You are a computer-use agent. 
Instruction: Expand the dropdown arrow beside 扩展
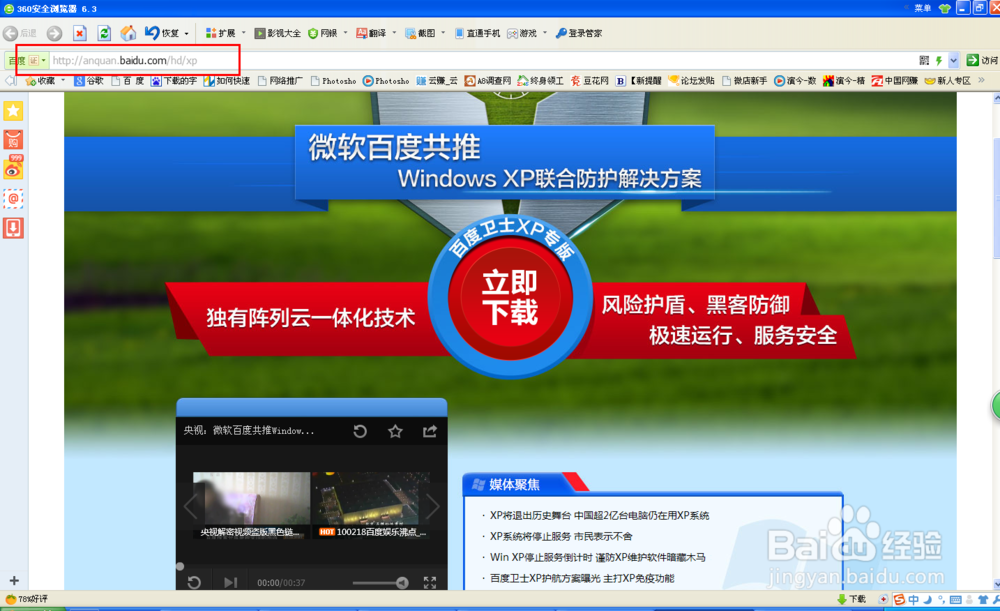(x=244, y=33)
